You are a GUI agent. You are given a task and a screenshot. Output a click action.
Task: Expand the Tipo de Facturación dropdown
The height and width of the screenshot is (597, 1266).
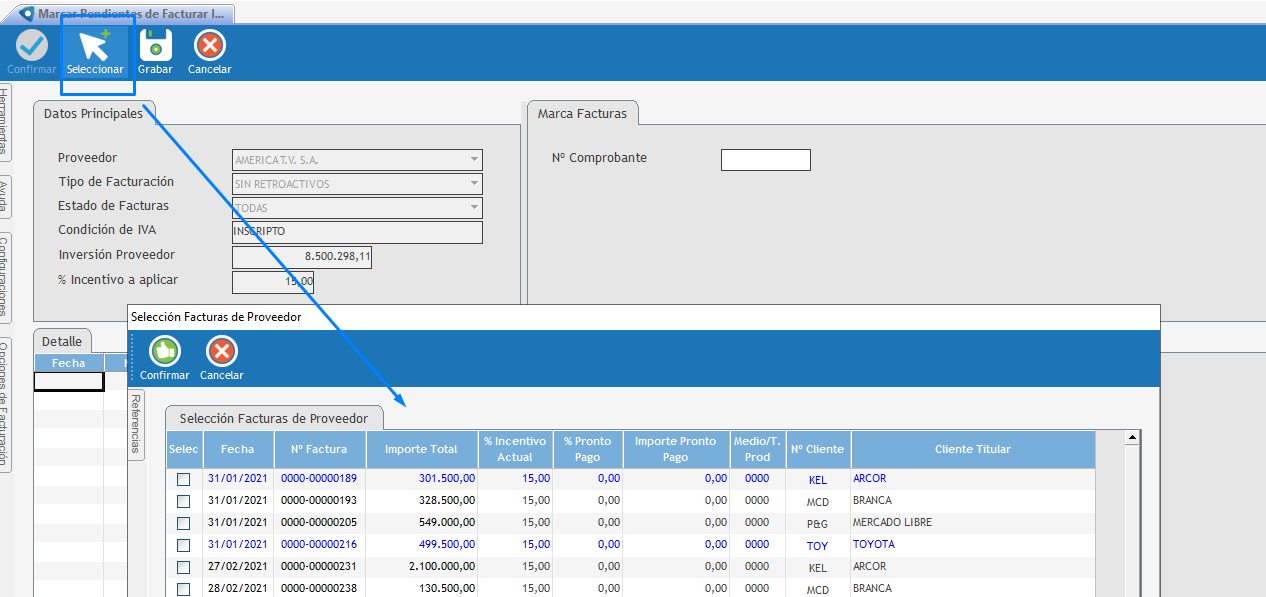[x=473, y=184]
